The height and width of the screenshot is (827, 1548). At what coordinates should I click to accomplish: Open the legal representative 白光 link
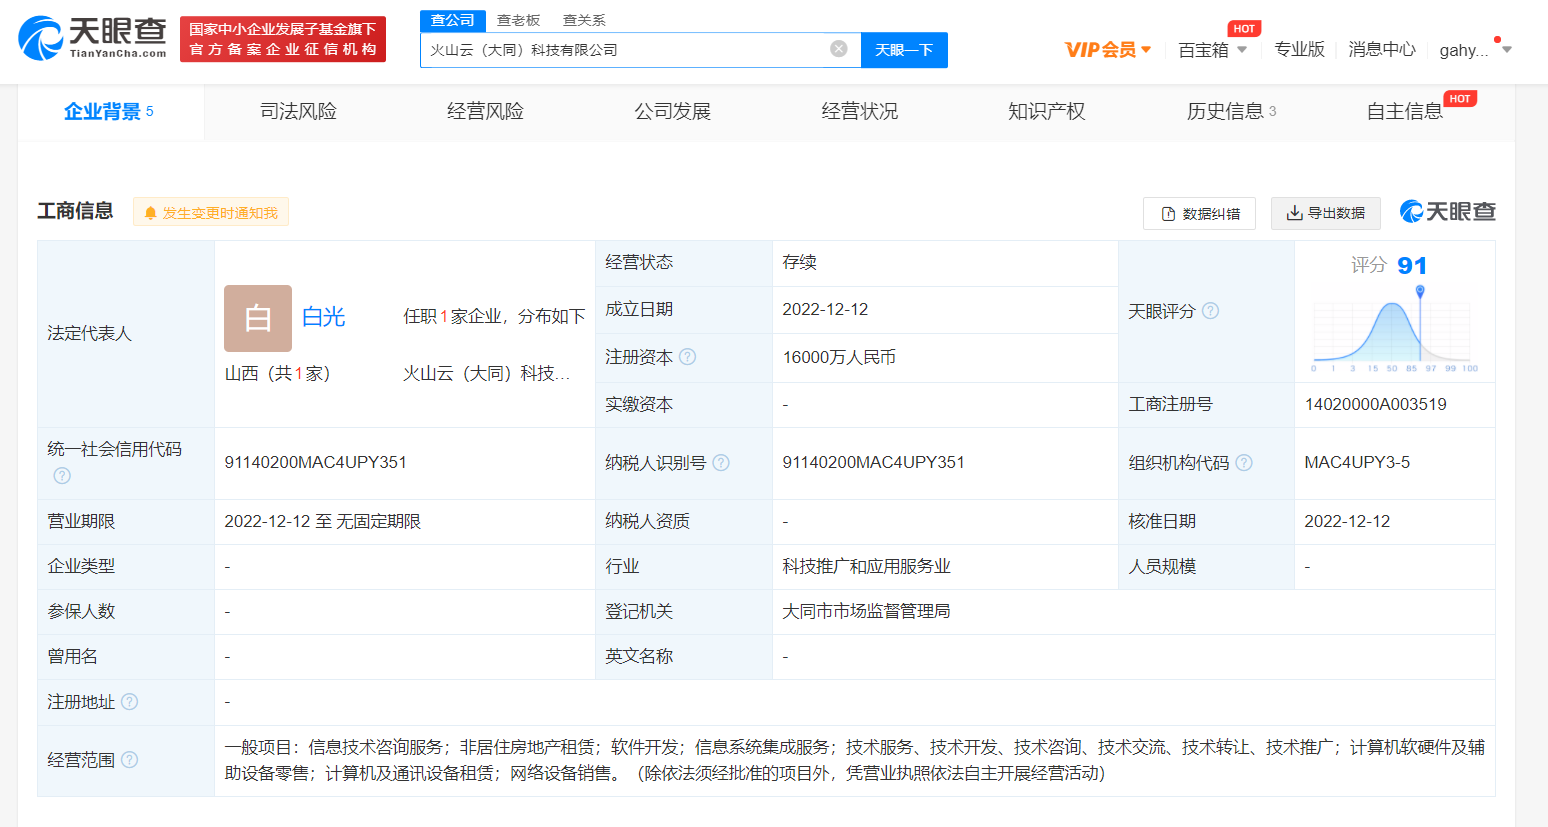click(x=323, y=317)
